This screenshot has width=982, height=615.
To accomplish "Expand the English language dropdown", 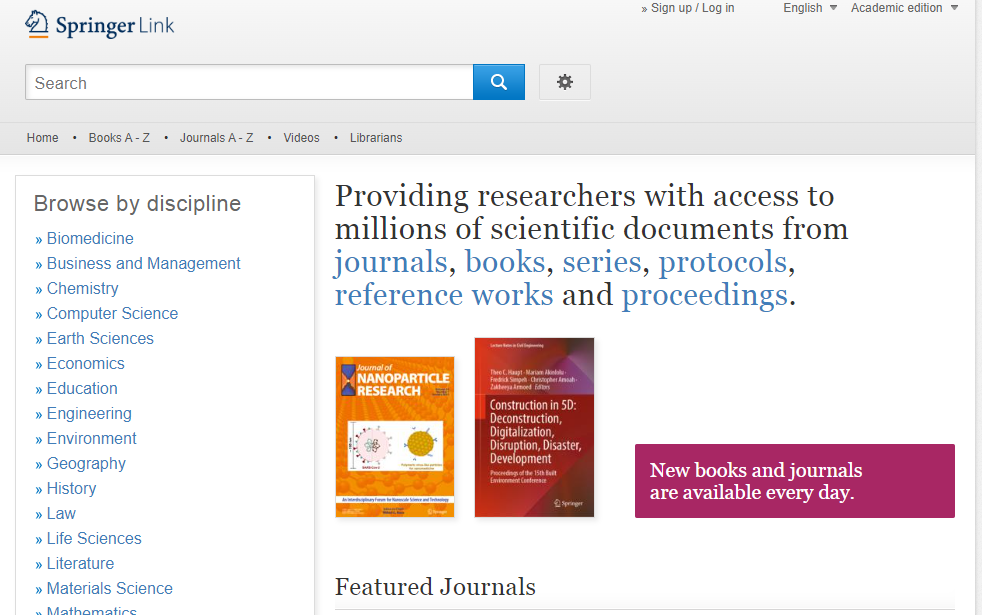I will point(809,8).
